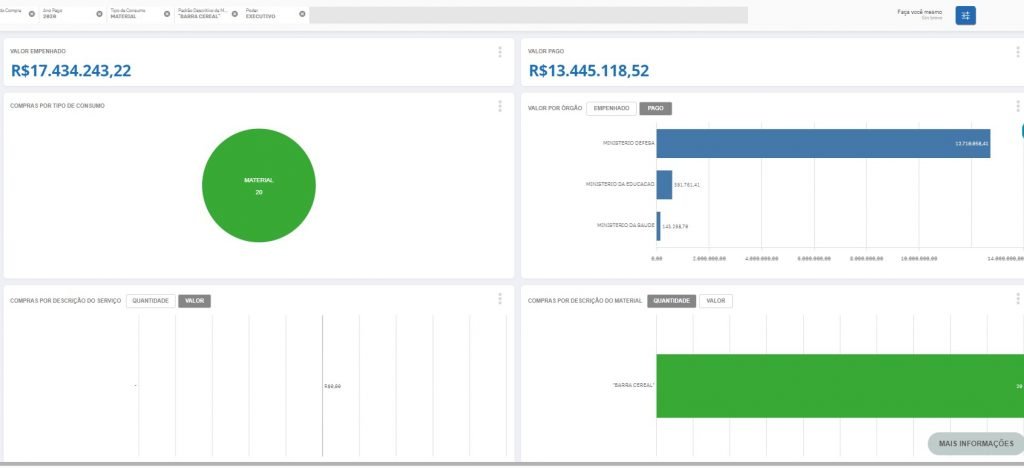
Task: Click the R$17.434.243,22 value
Action: tap(71, 70)
